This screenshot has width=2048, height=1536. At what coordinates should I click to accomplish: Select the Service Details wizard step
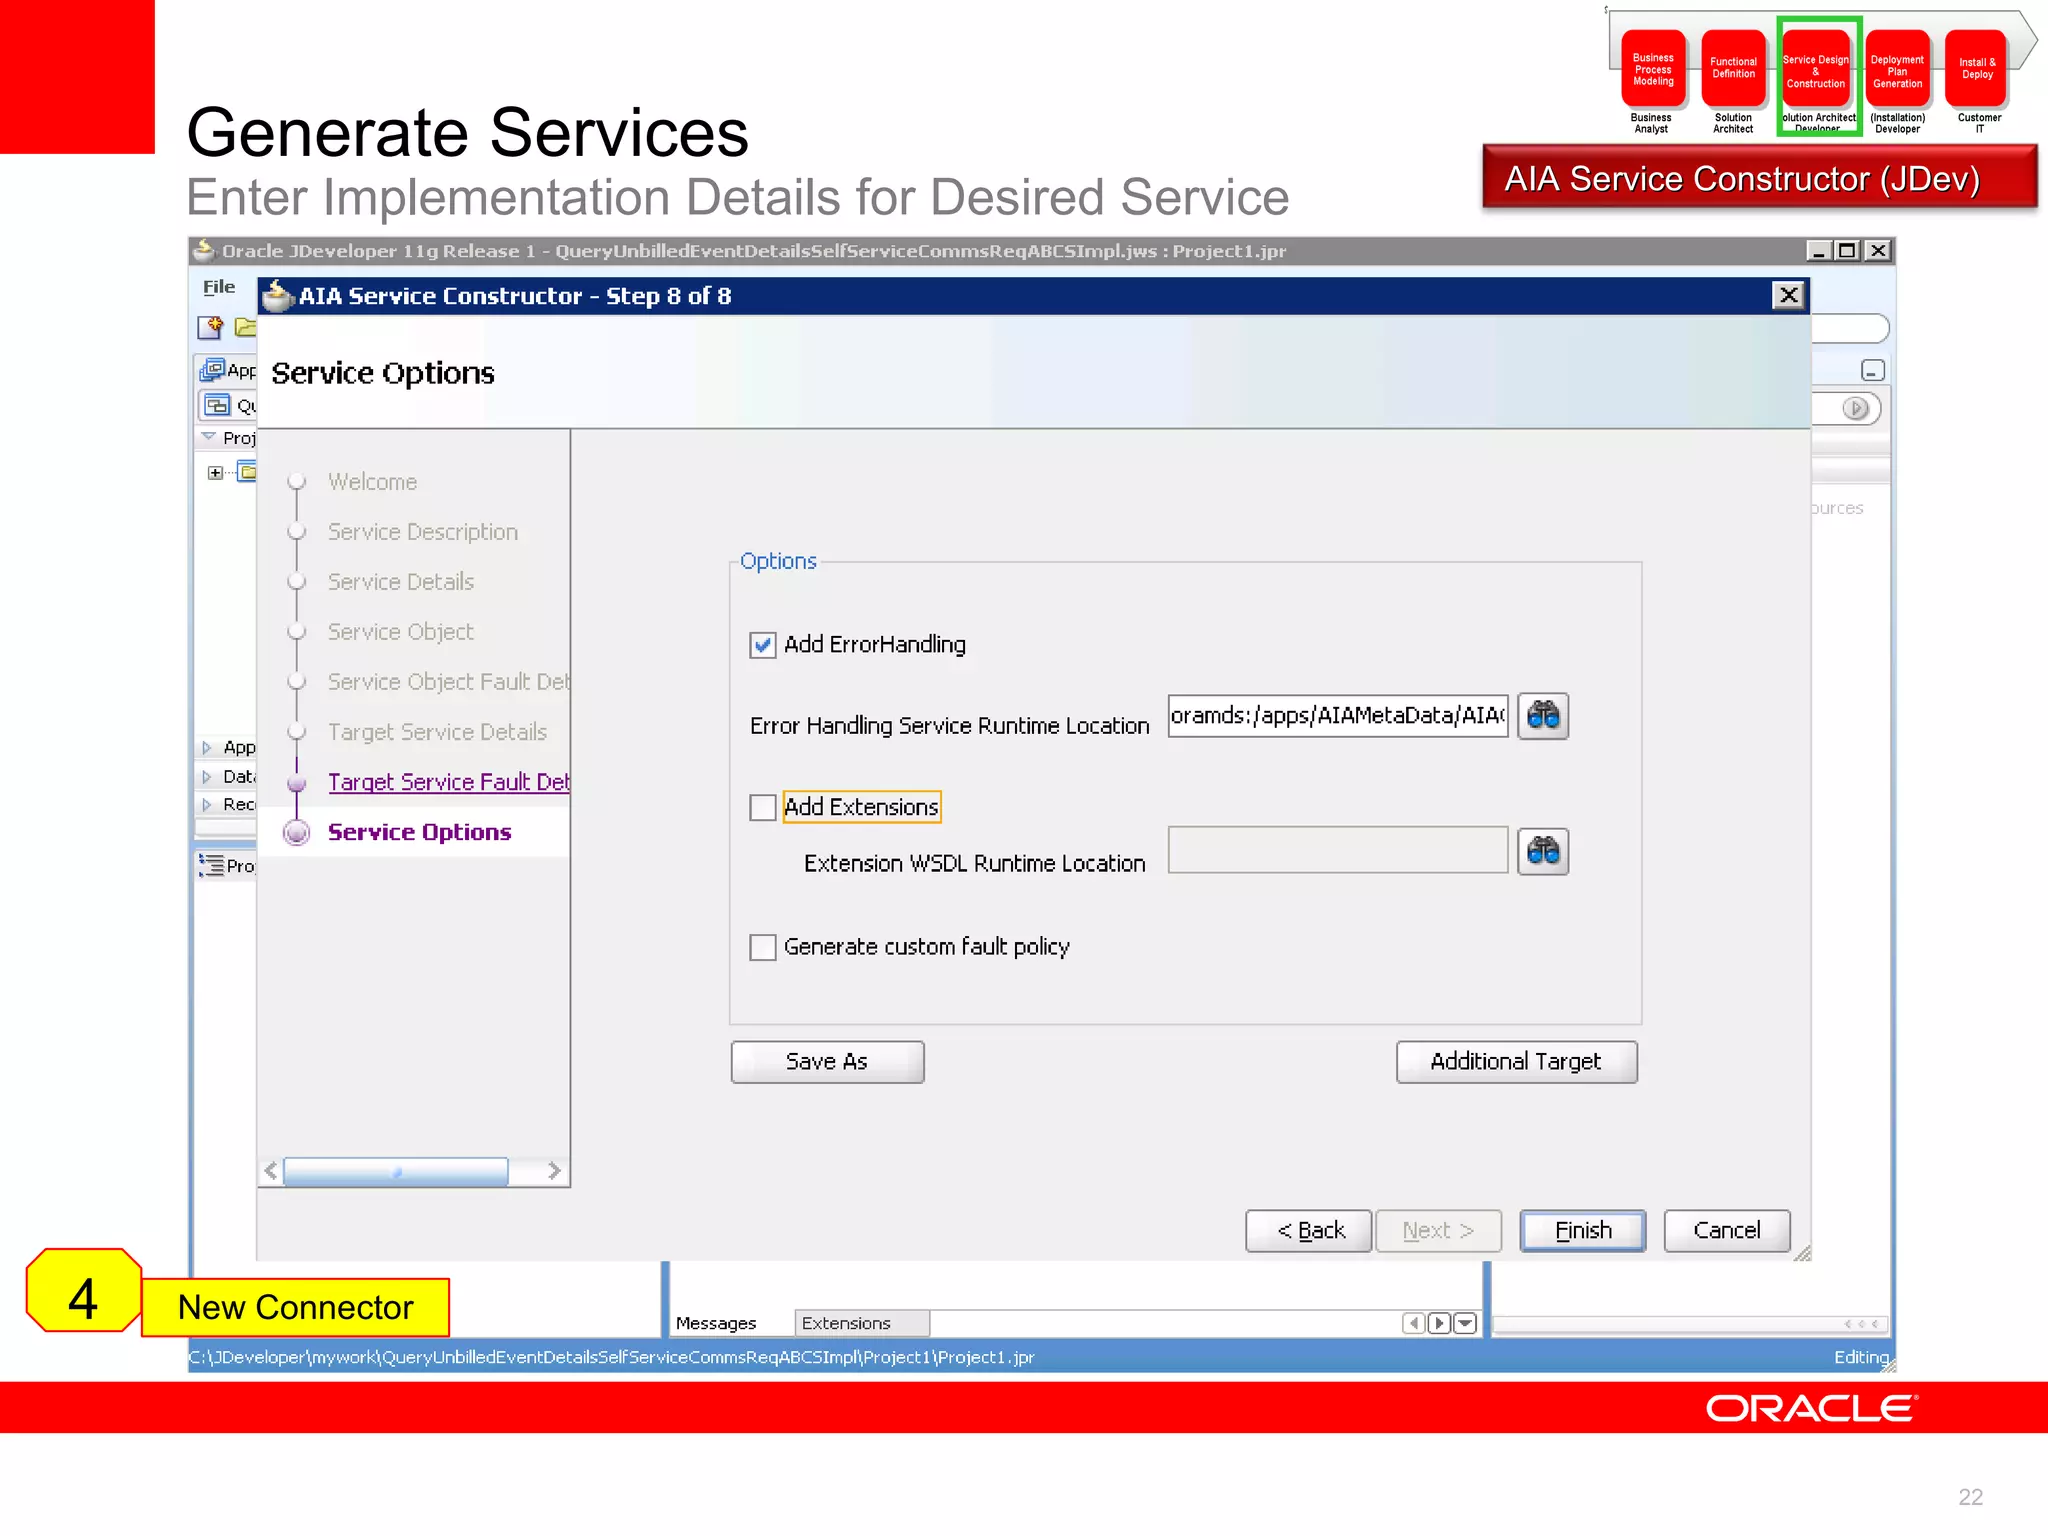401,582
